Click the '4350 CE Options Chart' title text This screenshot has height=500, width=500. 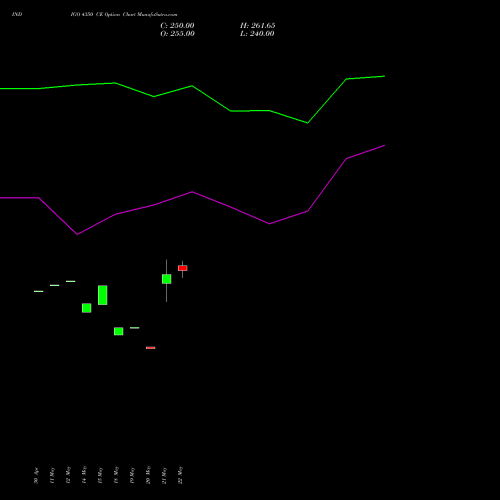108,14
